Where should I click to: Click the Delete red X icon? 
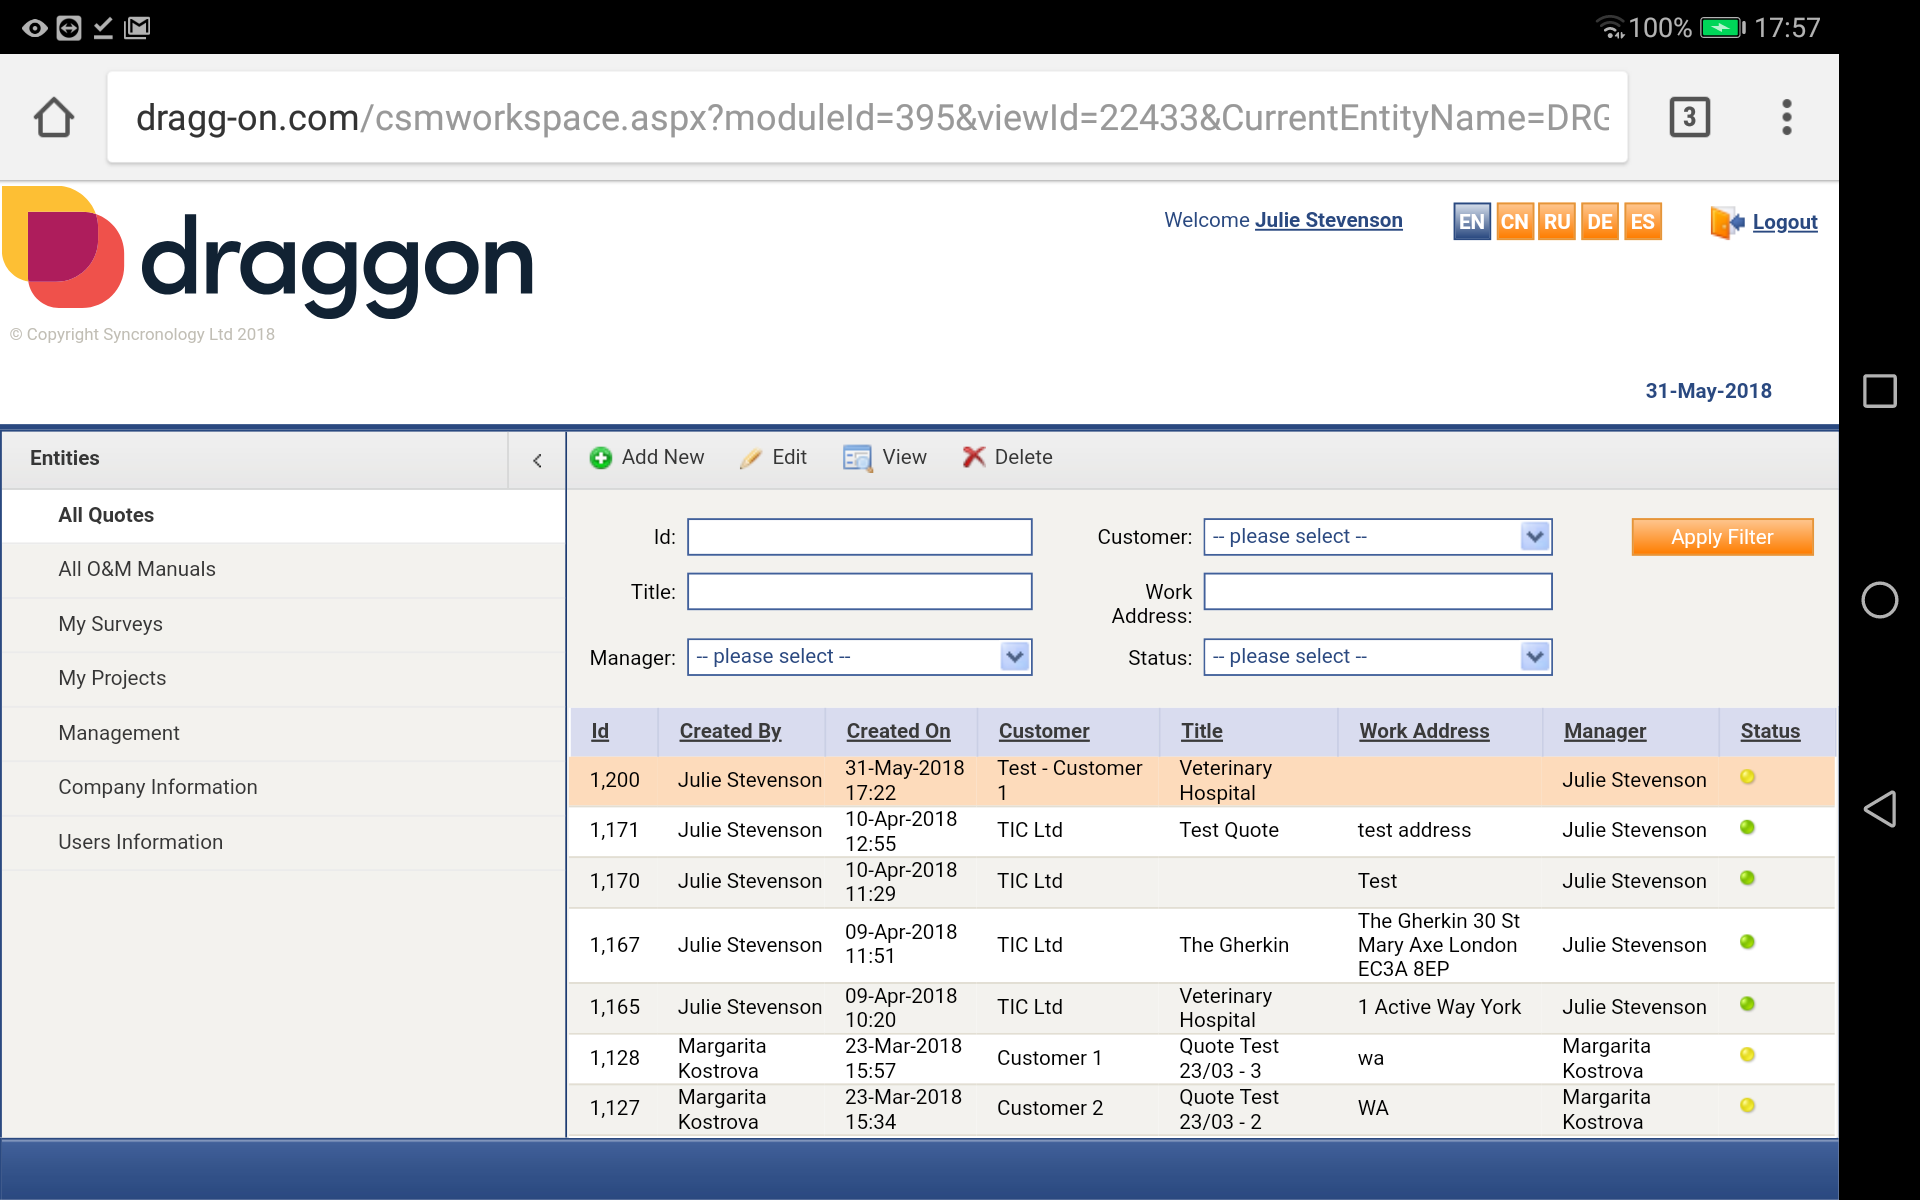(x=973, y=457)
